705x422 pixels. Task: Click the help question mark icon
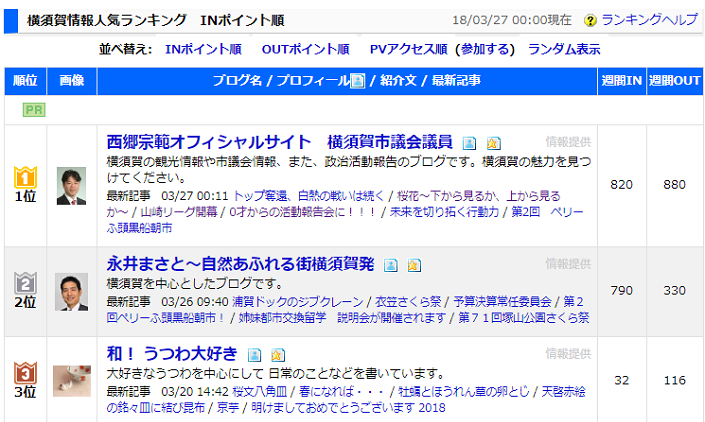590,20
